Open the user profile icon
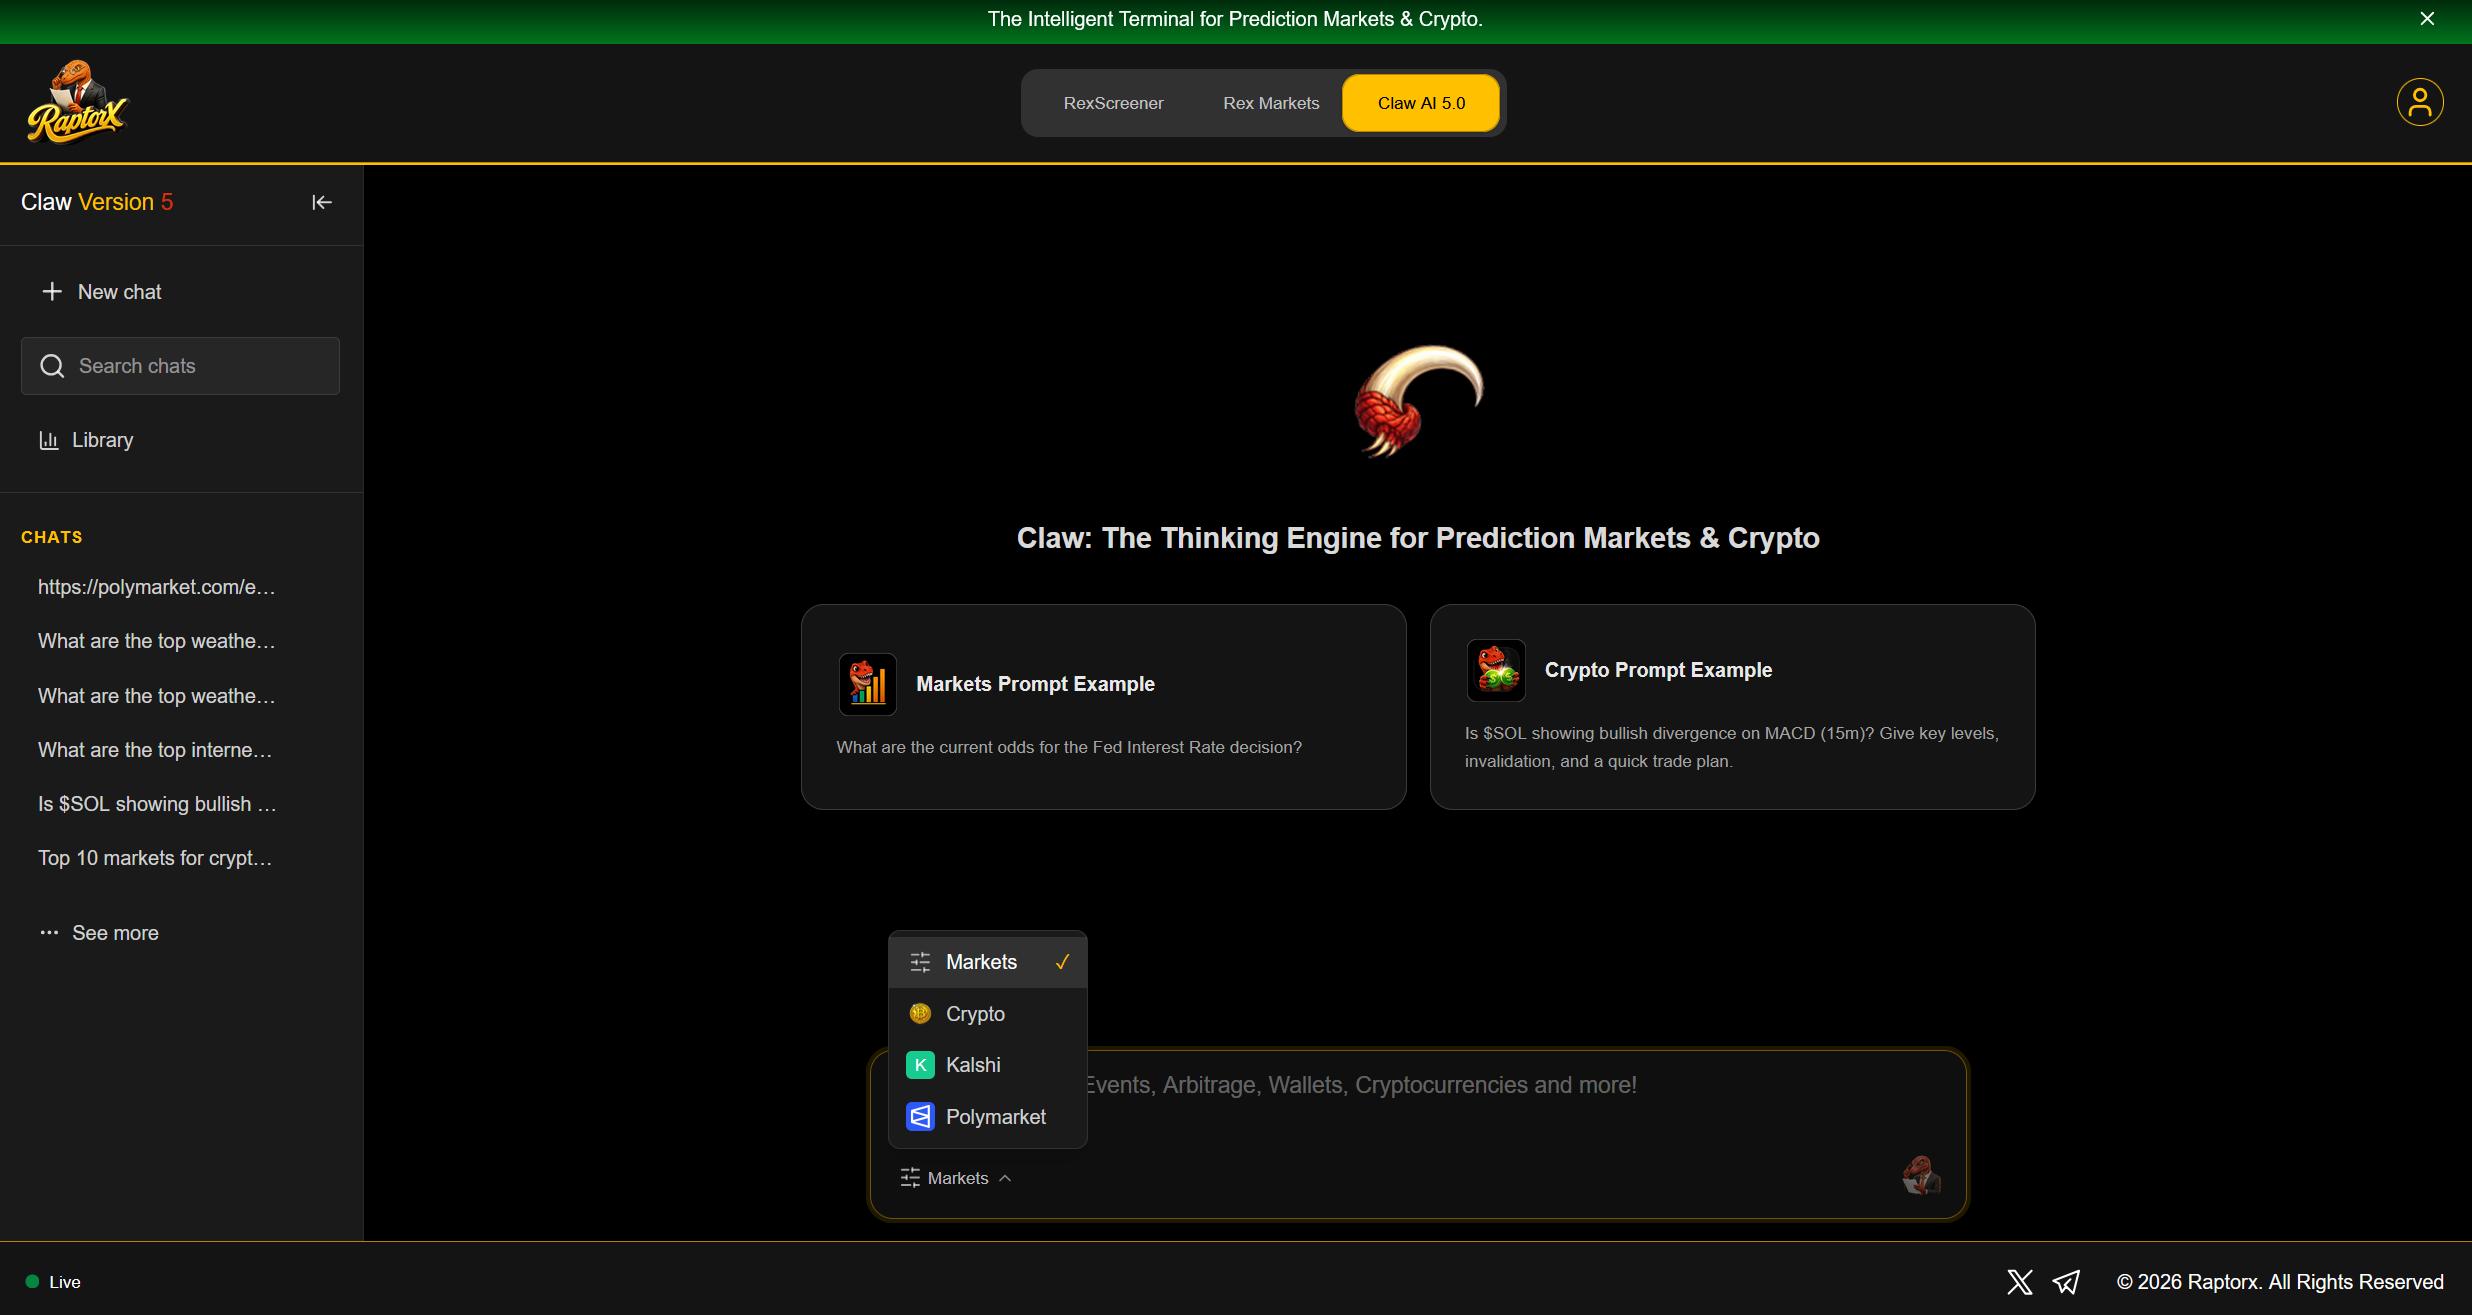This screenshot has width=2472, height=1315. click(2419, 102)
